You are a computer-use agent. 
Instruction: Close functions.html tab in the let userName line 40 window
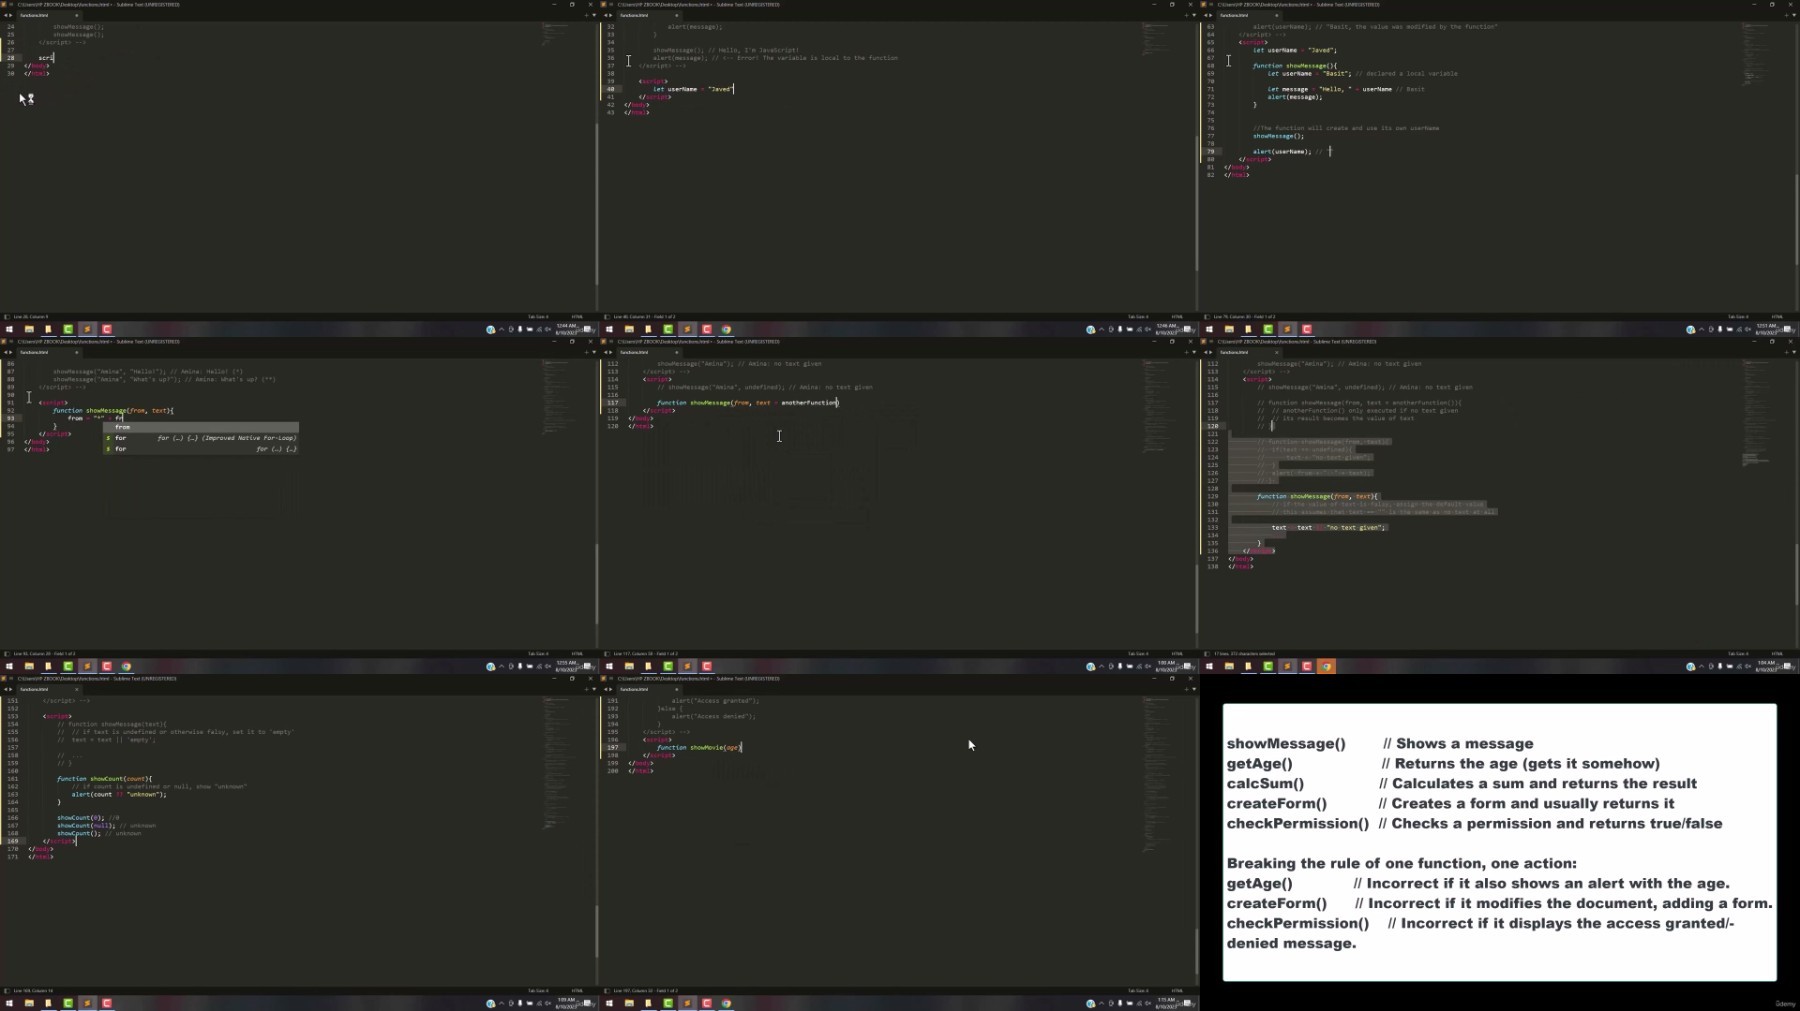(676, 15)
